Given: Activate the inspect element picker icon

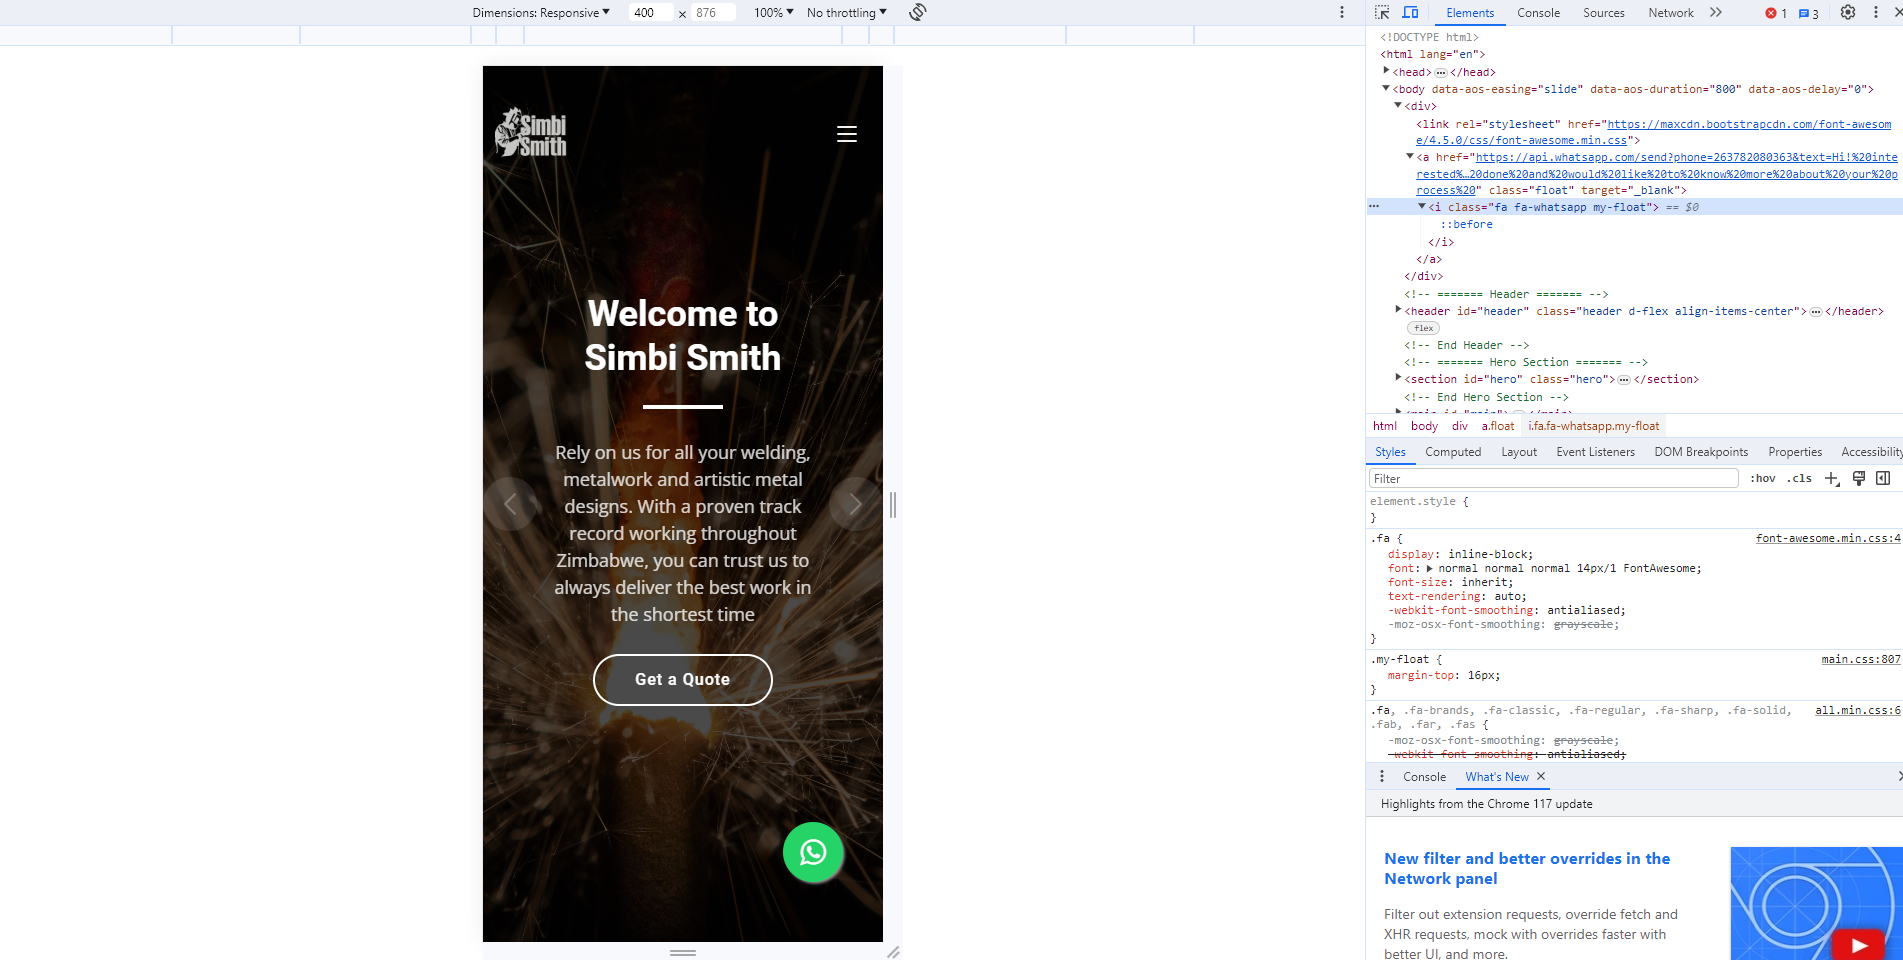Looking at the screenshot, I should [1382, 13].
